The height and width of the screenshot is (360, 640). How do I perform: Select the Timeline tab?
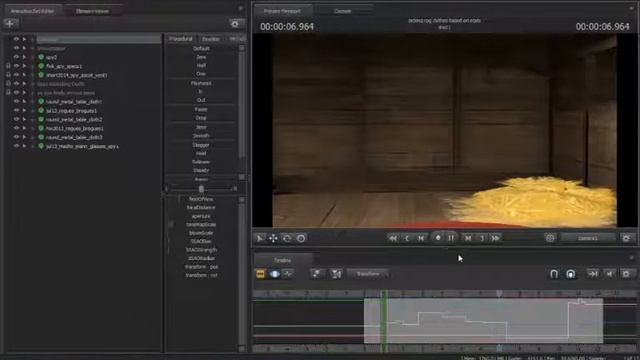point(282,260)
